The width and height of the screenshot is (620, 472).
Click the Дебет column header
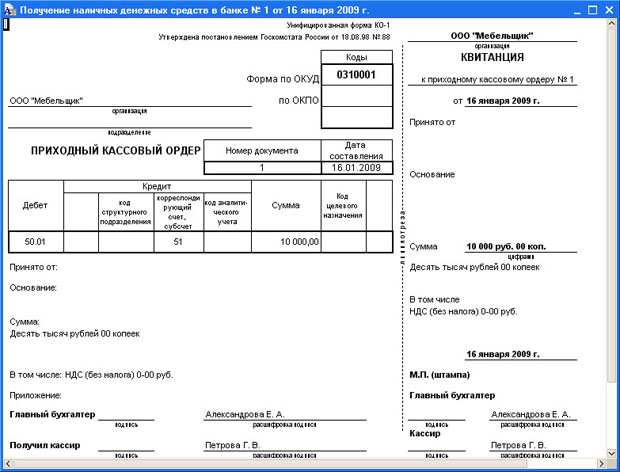(x=36, y=206)
